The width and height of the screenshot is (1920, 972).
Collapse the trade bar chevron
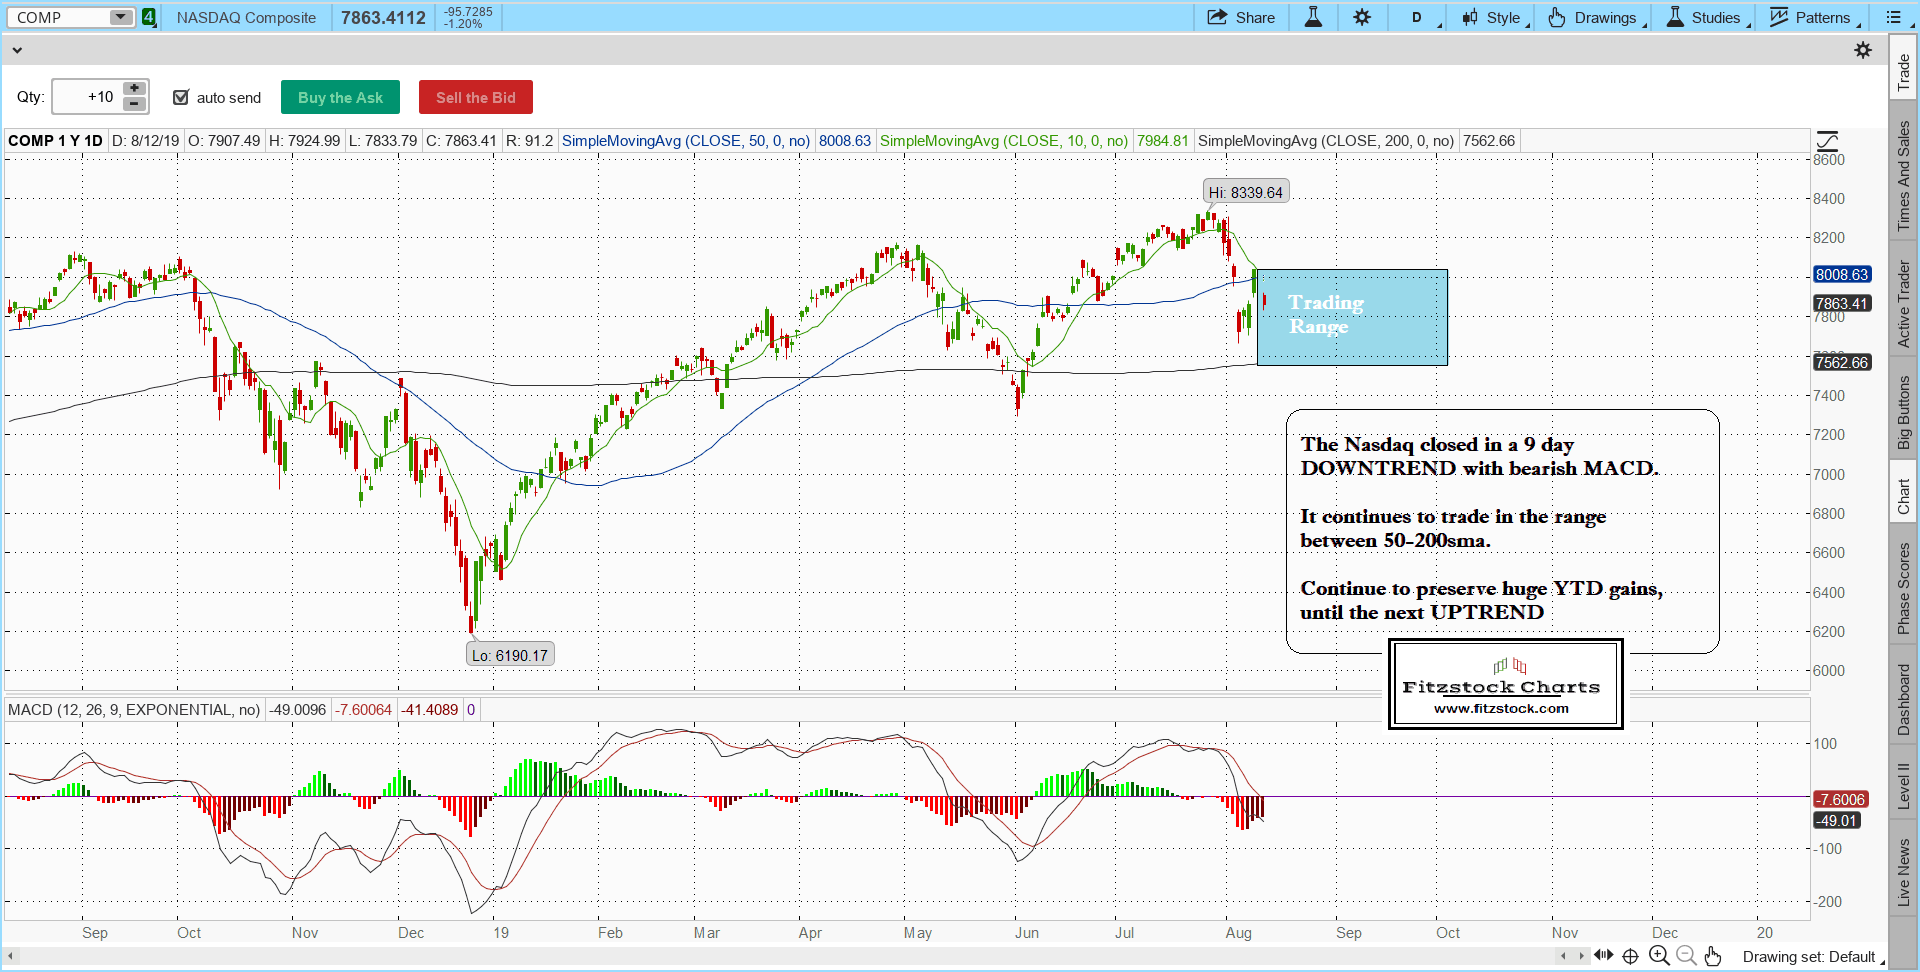(17, 50)
